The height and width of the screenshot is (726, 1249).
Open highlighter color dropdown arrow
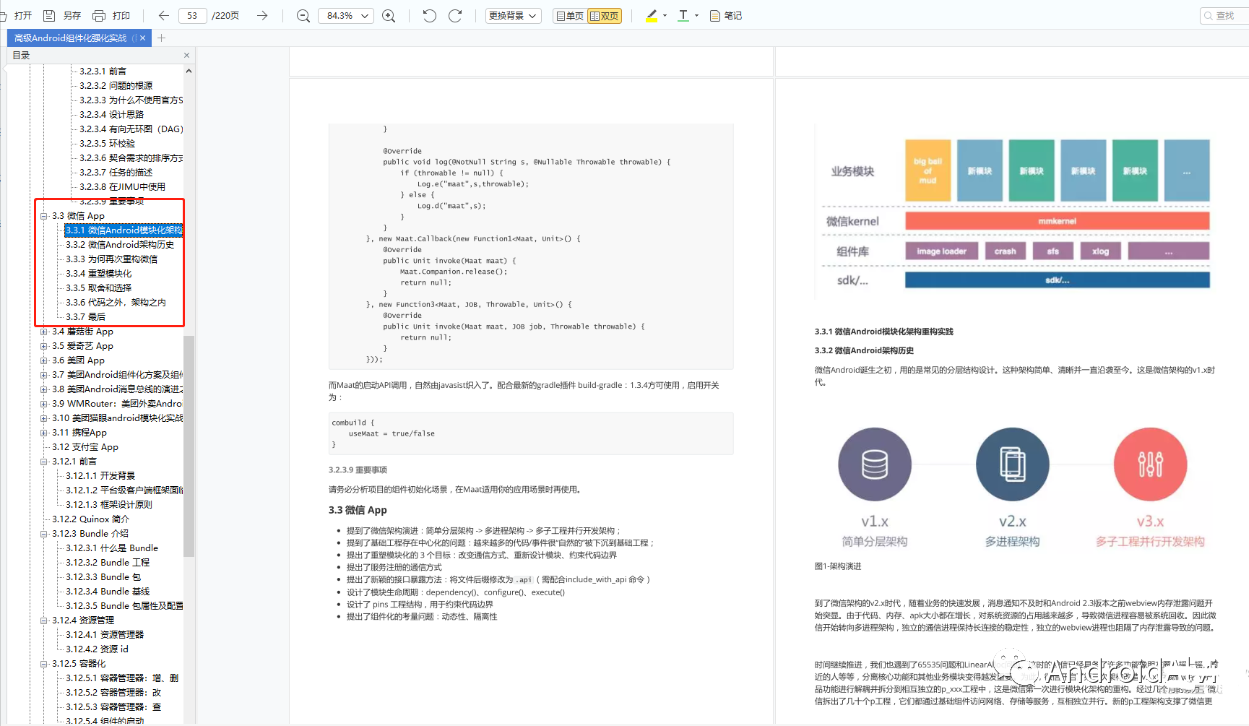click(x=666, y=16)
